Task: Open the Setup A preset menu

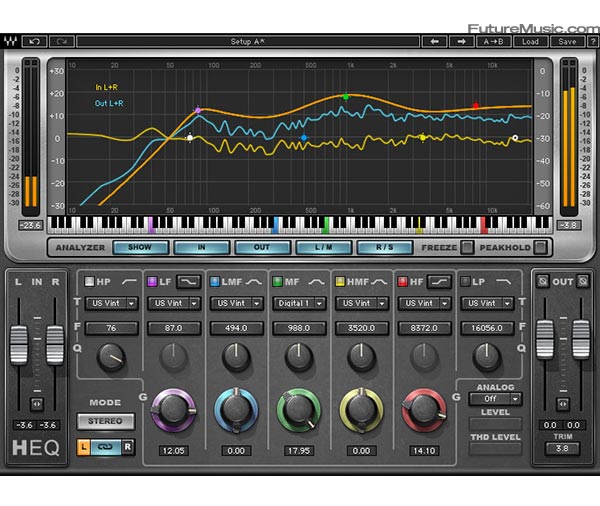Action: point(248,41)
